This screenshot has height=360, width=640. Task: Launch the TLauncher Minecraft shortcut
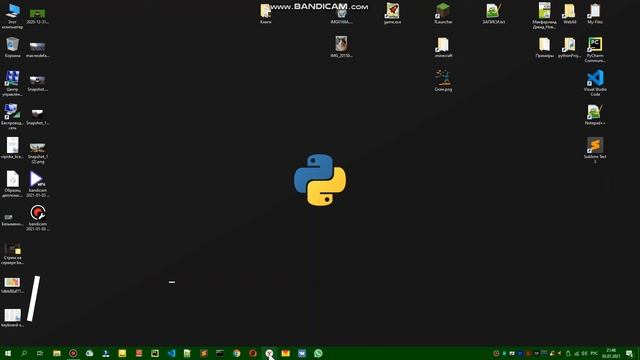pyautogui.click(x=443, y=13)
